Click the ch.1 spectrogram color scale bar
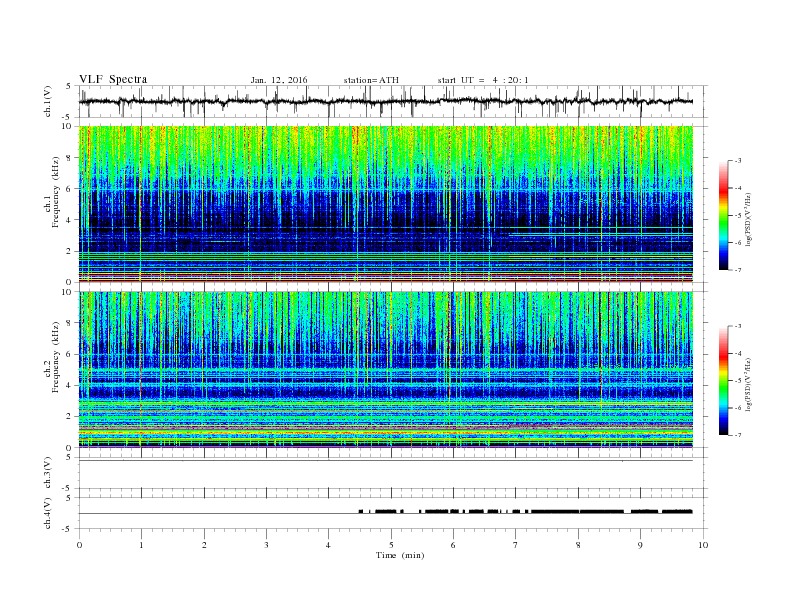 click(x=724, y=216)
